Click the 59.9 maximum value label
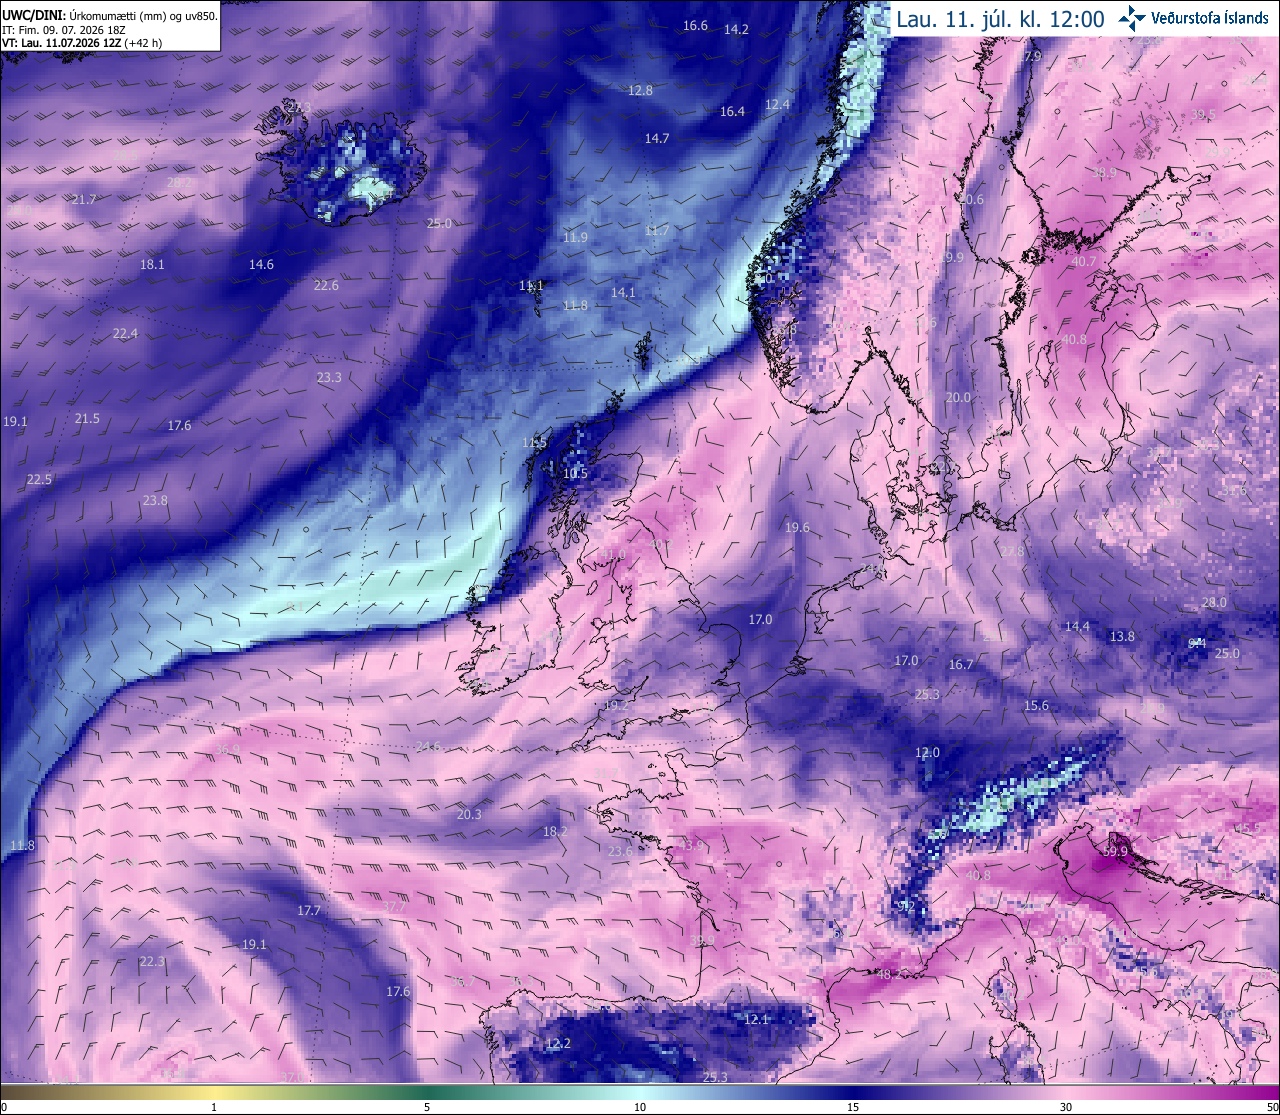Image resolution: width=1280 pixels, height=1115 pixels. tap(1115, 851)
